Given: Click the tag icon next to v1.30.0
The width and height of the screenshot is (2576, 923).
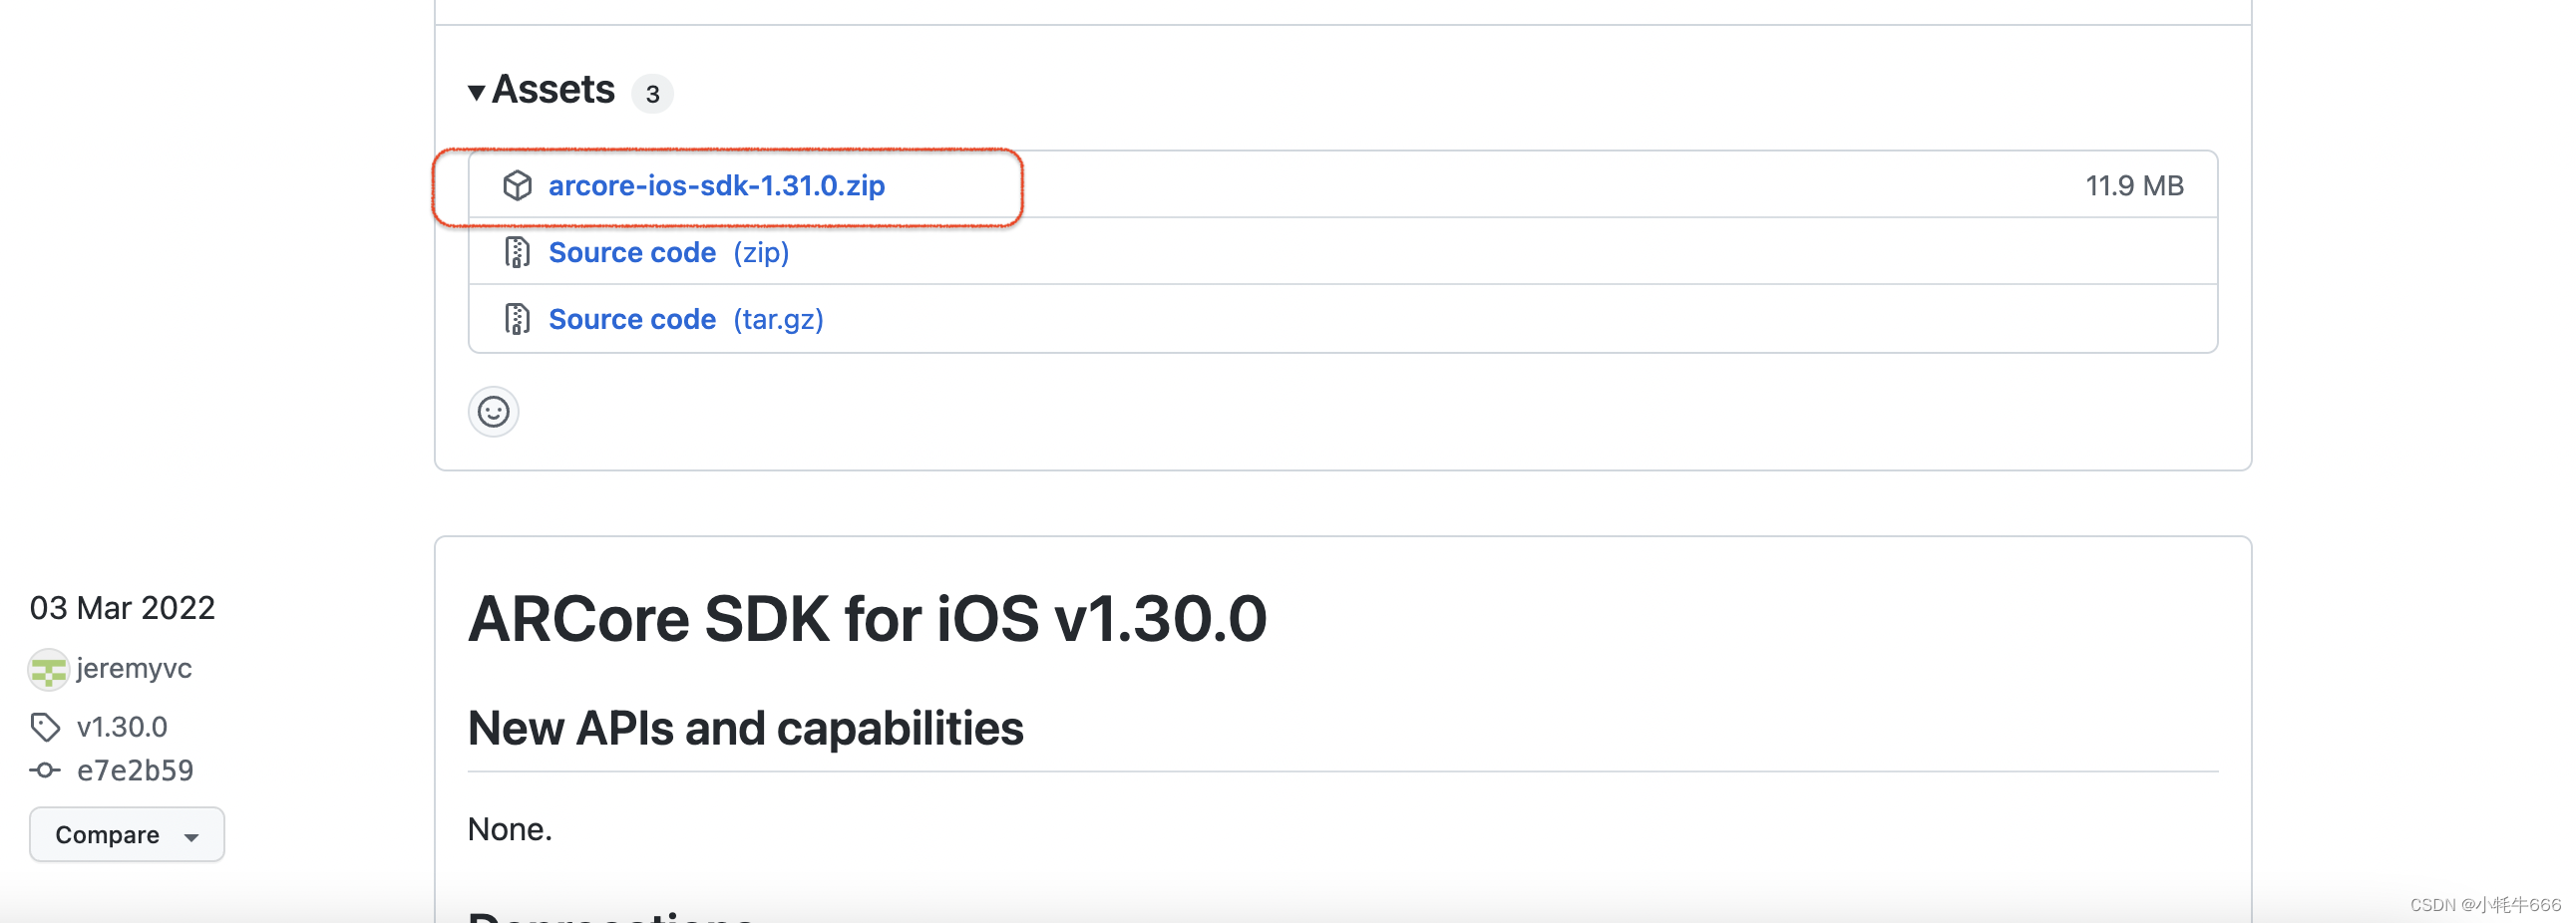Looking at the screenshot, I should pos(47,727).
